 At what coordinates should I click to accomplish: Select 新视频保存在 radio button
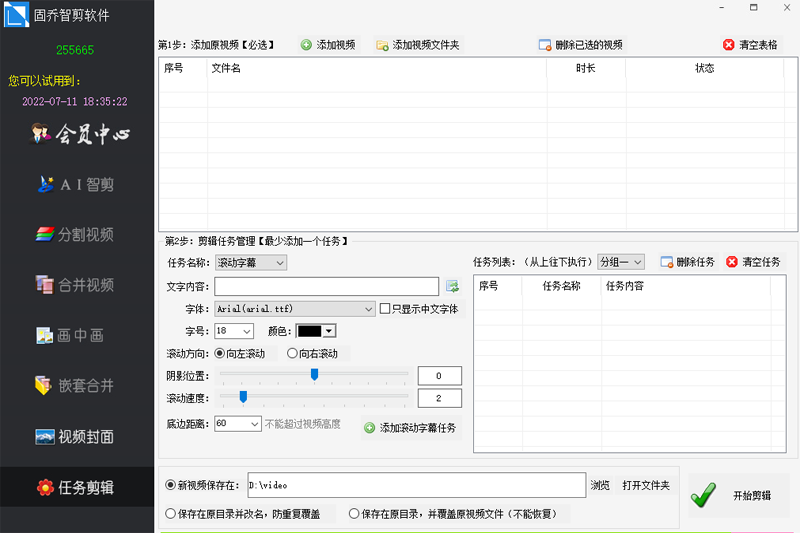[170, 485]
